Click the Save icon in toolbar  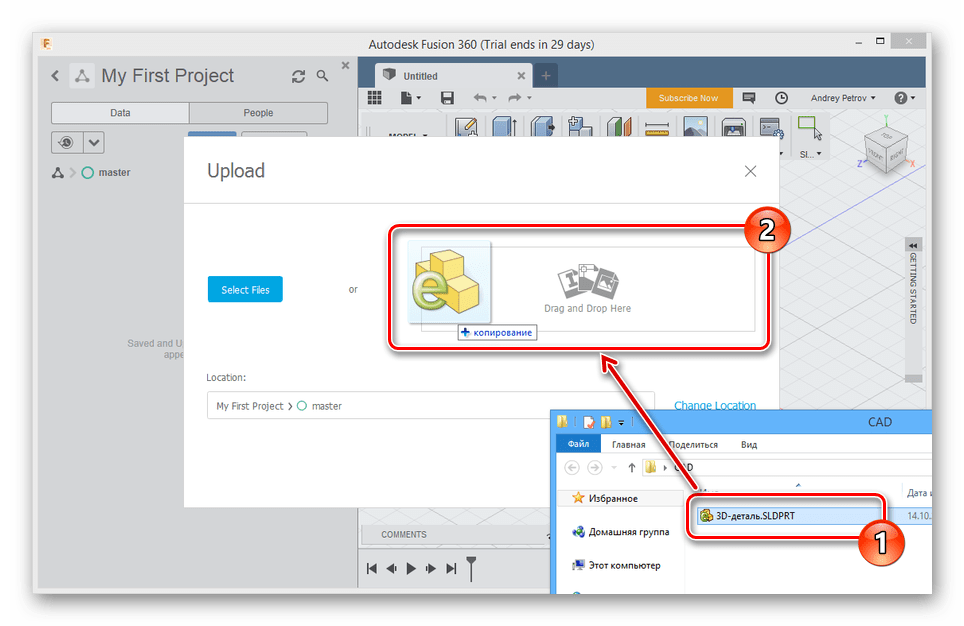click(x=447, y=98)
